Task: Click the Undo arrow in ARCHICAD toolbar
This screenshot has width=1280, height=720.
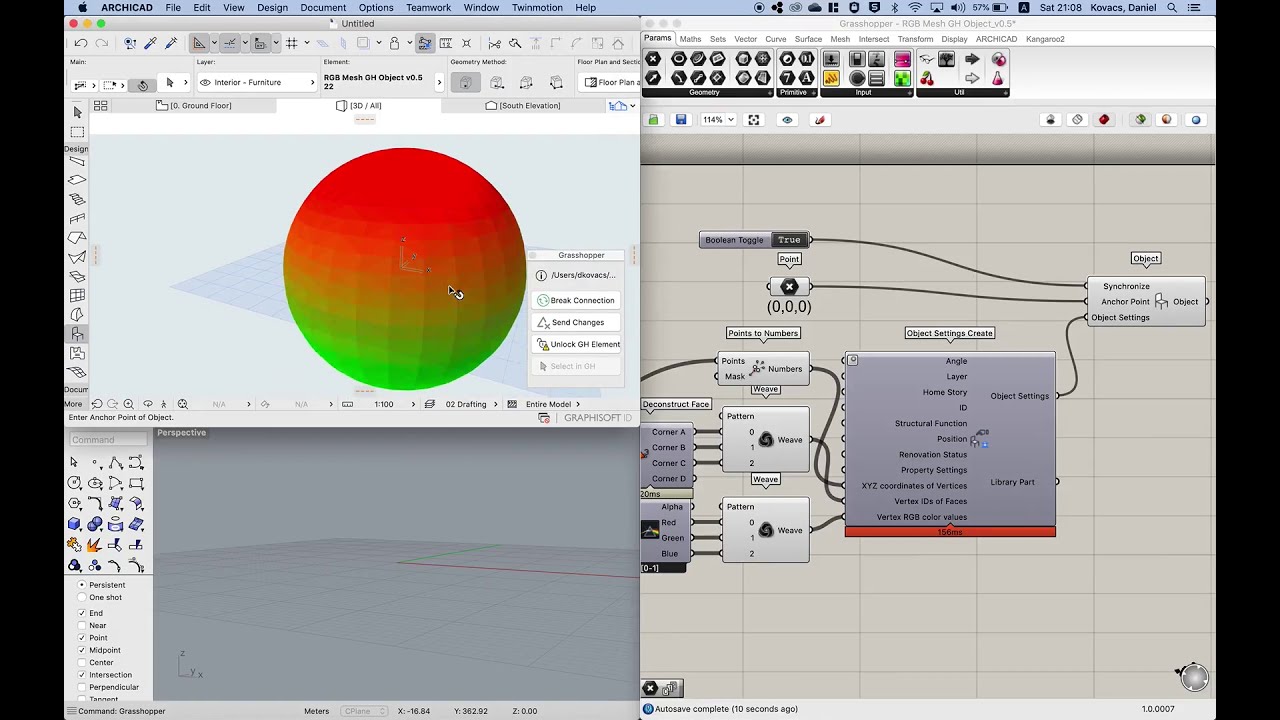Action: pos(81,43)
